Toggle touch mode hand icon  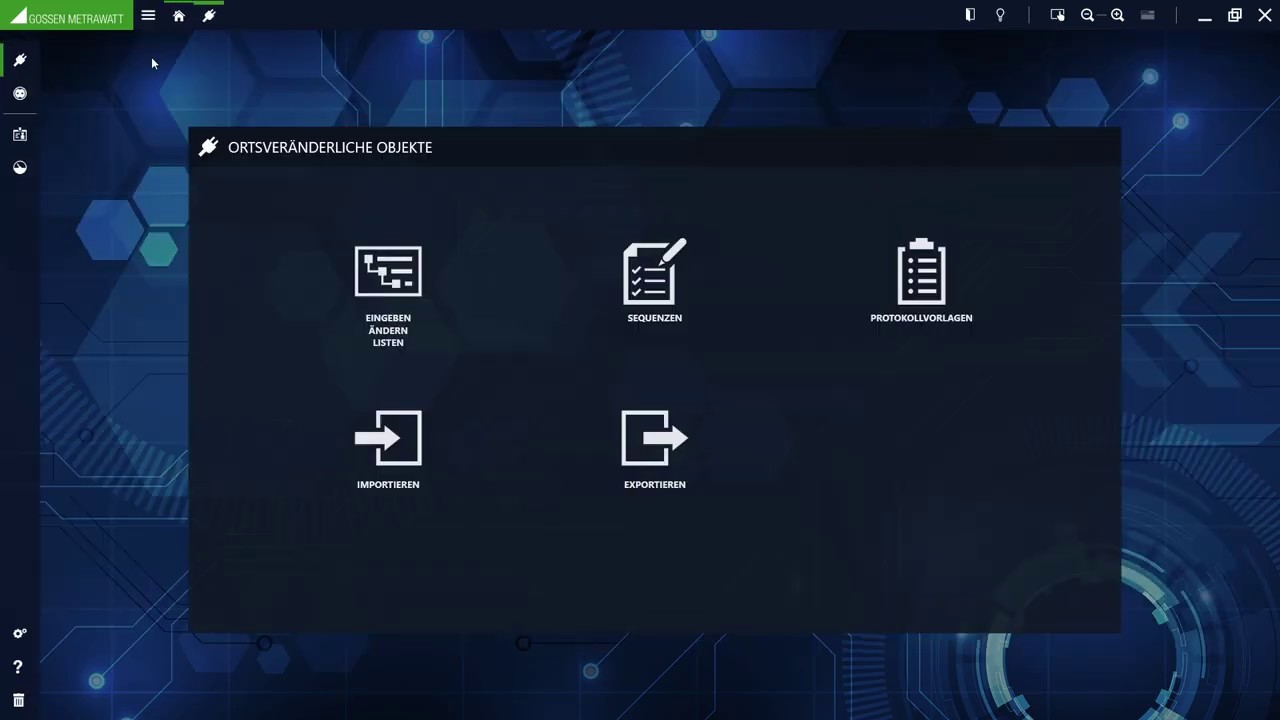(x=1057, y=15)
